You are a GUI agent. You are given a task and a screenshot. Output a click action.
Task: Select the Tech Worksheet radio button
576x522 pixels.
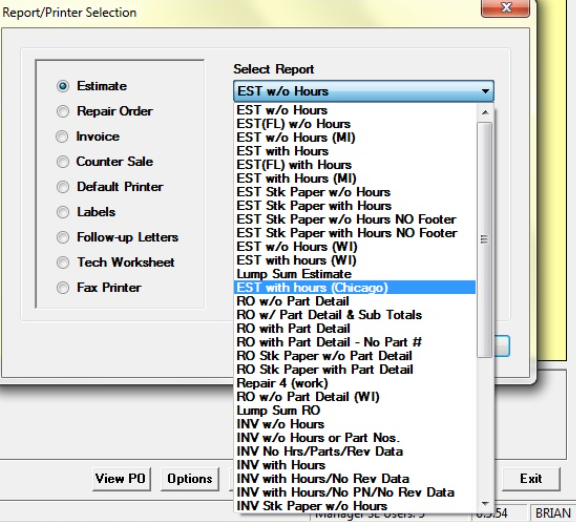point(63,262)
